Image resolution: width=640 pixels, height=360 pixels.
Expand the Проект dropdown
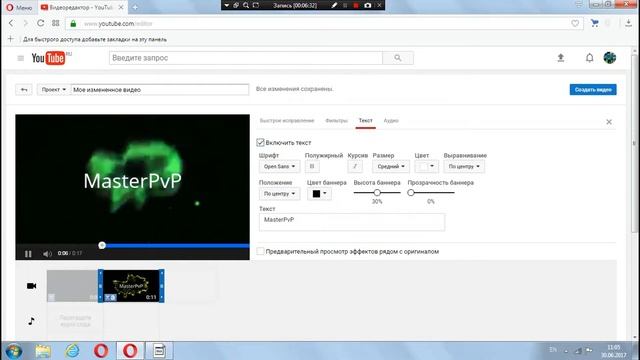pos(53,89)
